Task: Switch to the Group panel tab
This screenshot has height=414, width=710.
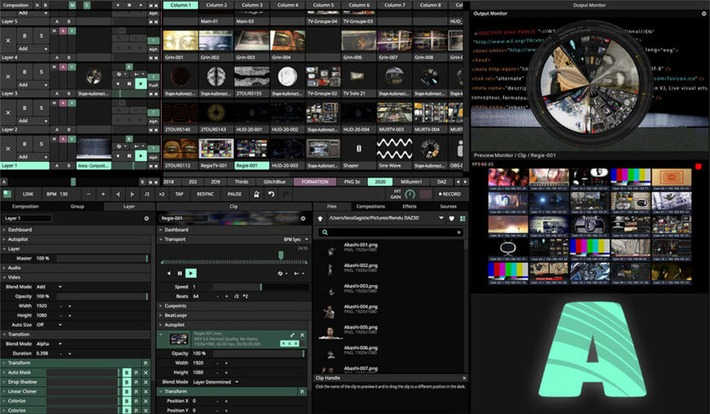Action: (x=77, y=206)
